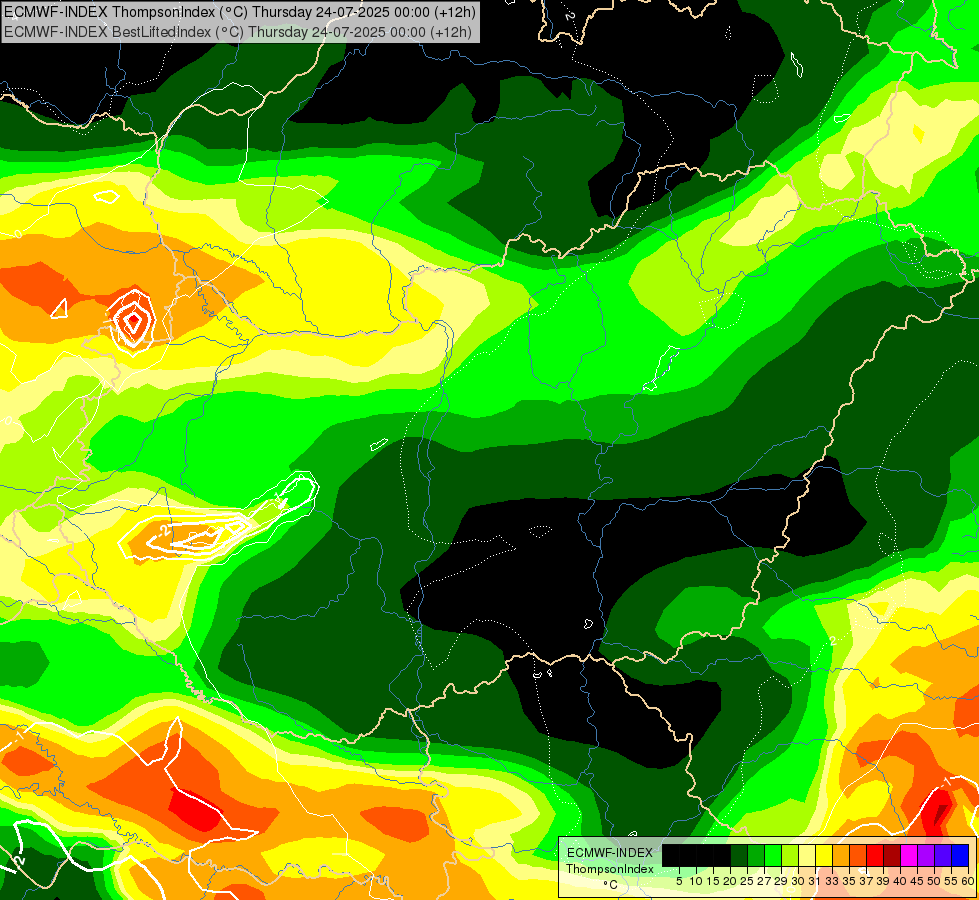Click the orange 33–35 legend swatch

(x=841, y=856)
